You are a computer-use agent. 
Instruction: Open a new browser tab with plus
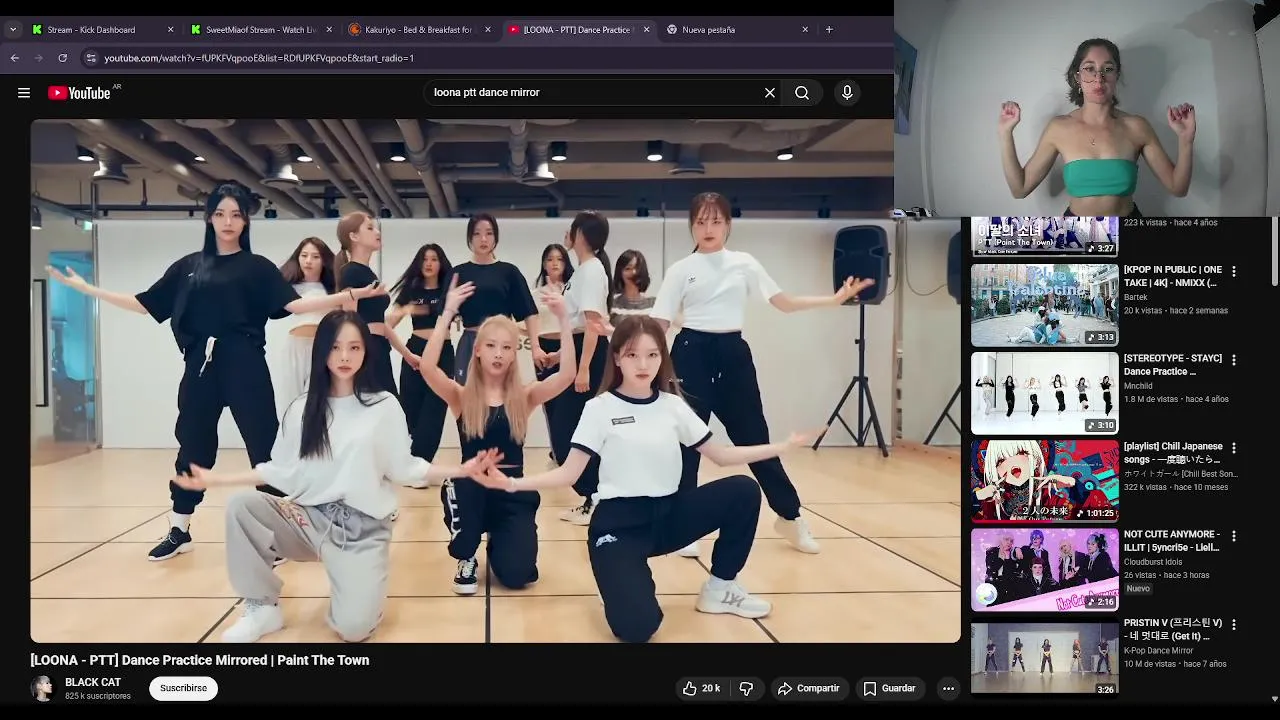click(x=829, y=30)
